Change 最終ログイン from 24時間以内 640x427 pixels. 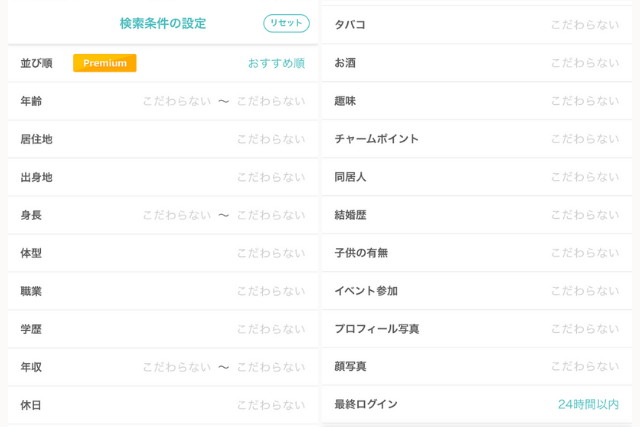(x=587, y=405)
